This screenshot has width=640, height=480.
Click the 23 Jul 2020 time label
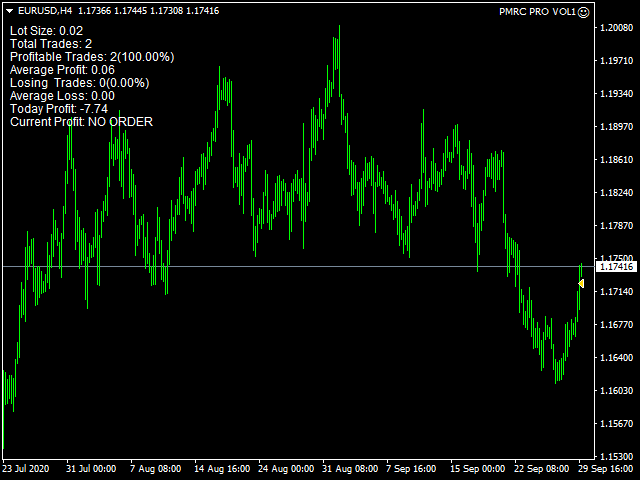coord(26,469)
